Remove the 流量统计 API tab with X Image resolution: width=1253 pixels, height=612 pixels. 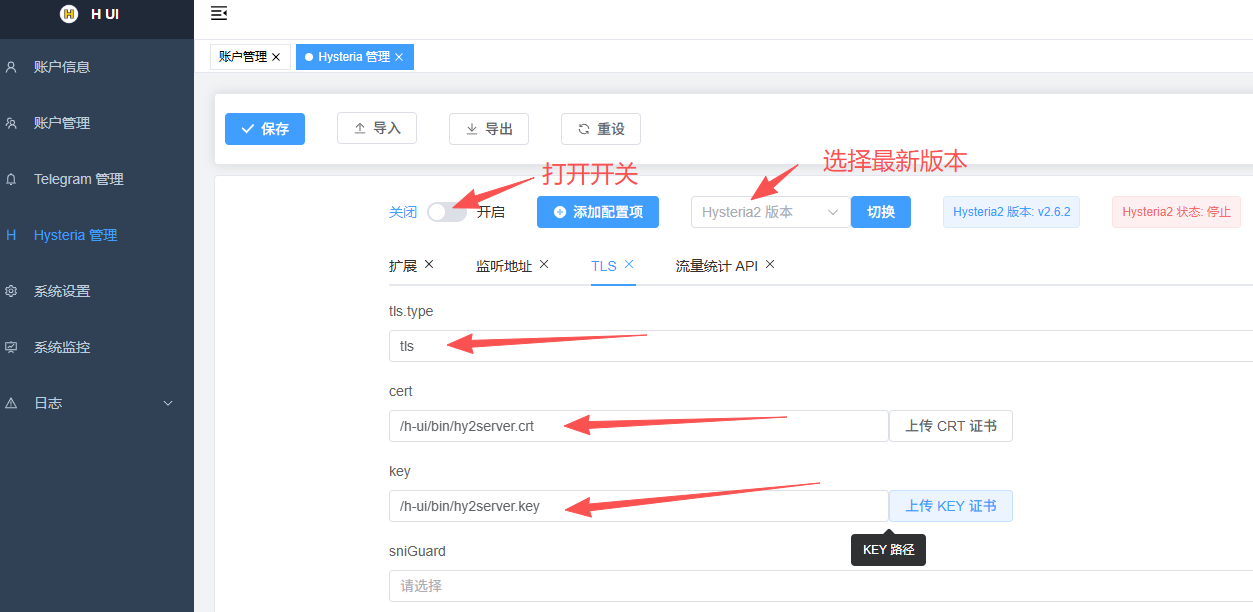770,265
